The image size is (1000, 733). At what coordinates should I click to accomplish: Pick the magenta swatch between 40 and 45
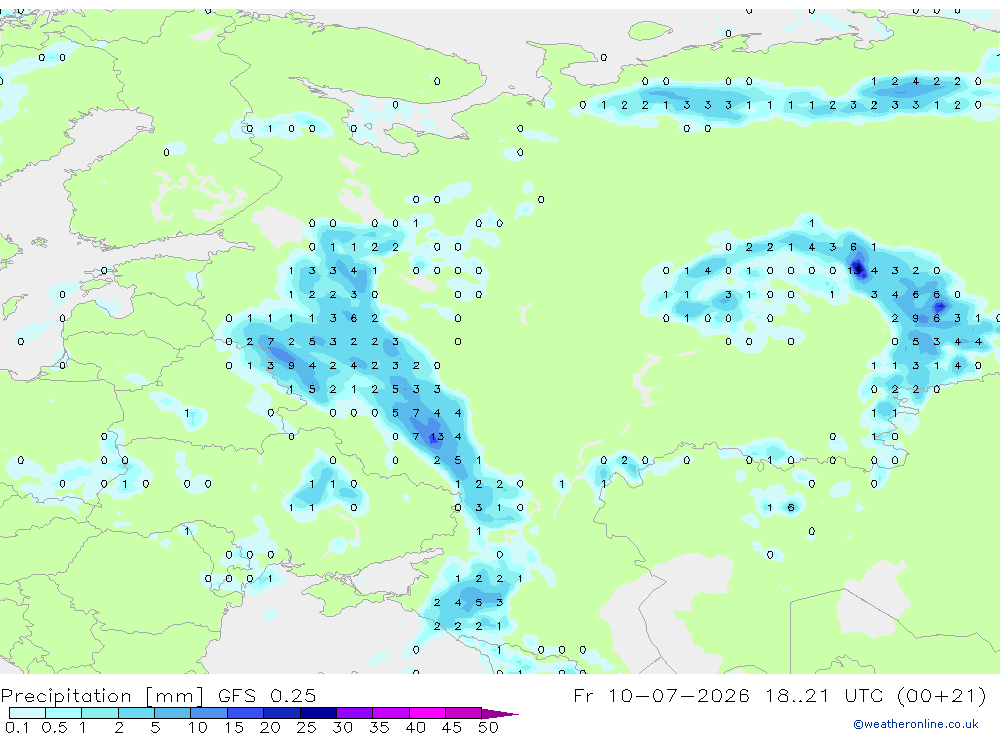click(x=427, y=713)
